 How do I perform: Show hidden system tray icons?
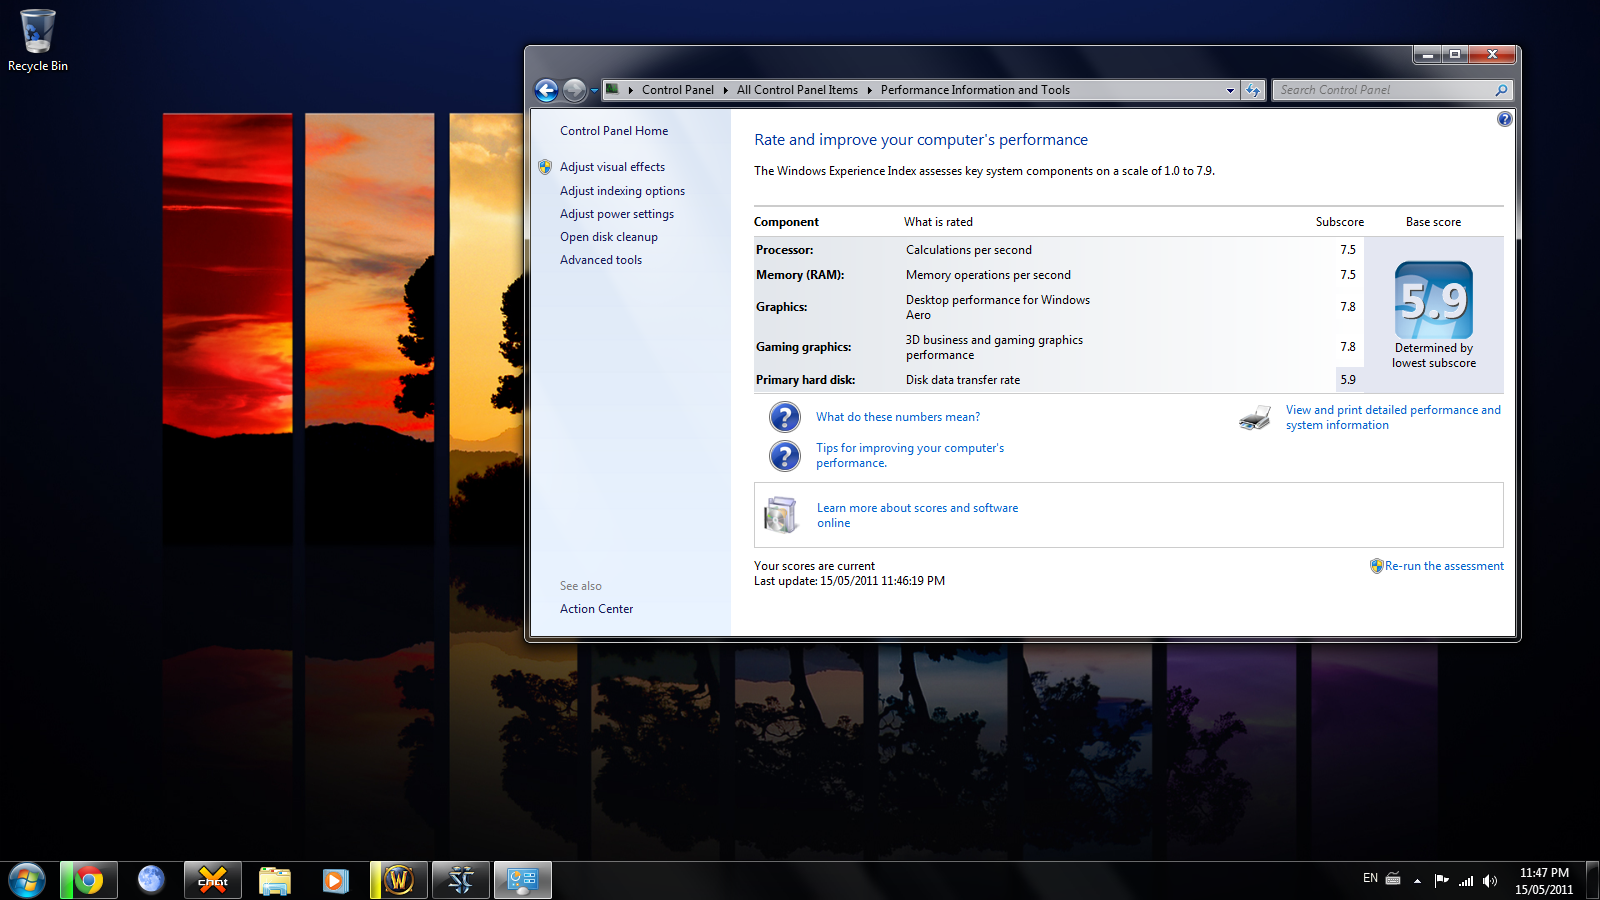click(x=1417, y=880)
